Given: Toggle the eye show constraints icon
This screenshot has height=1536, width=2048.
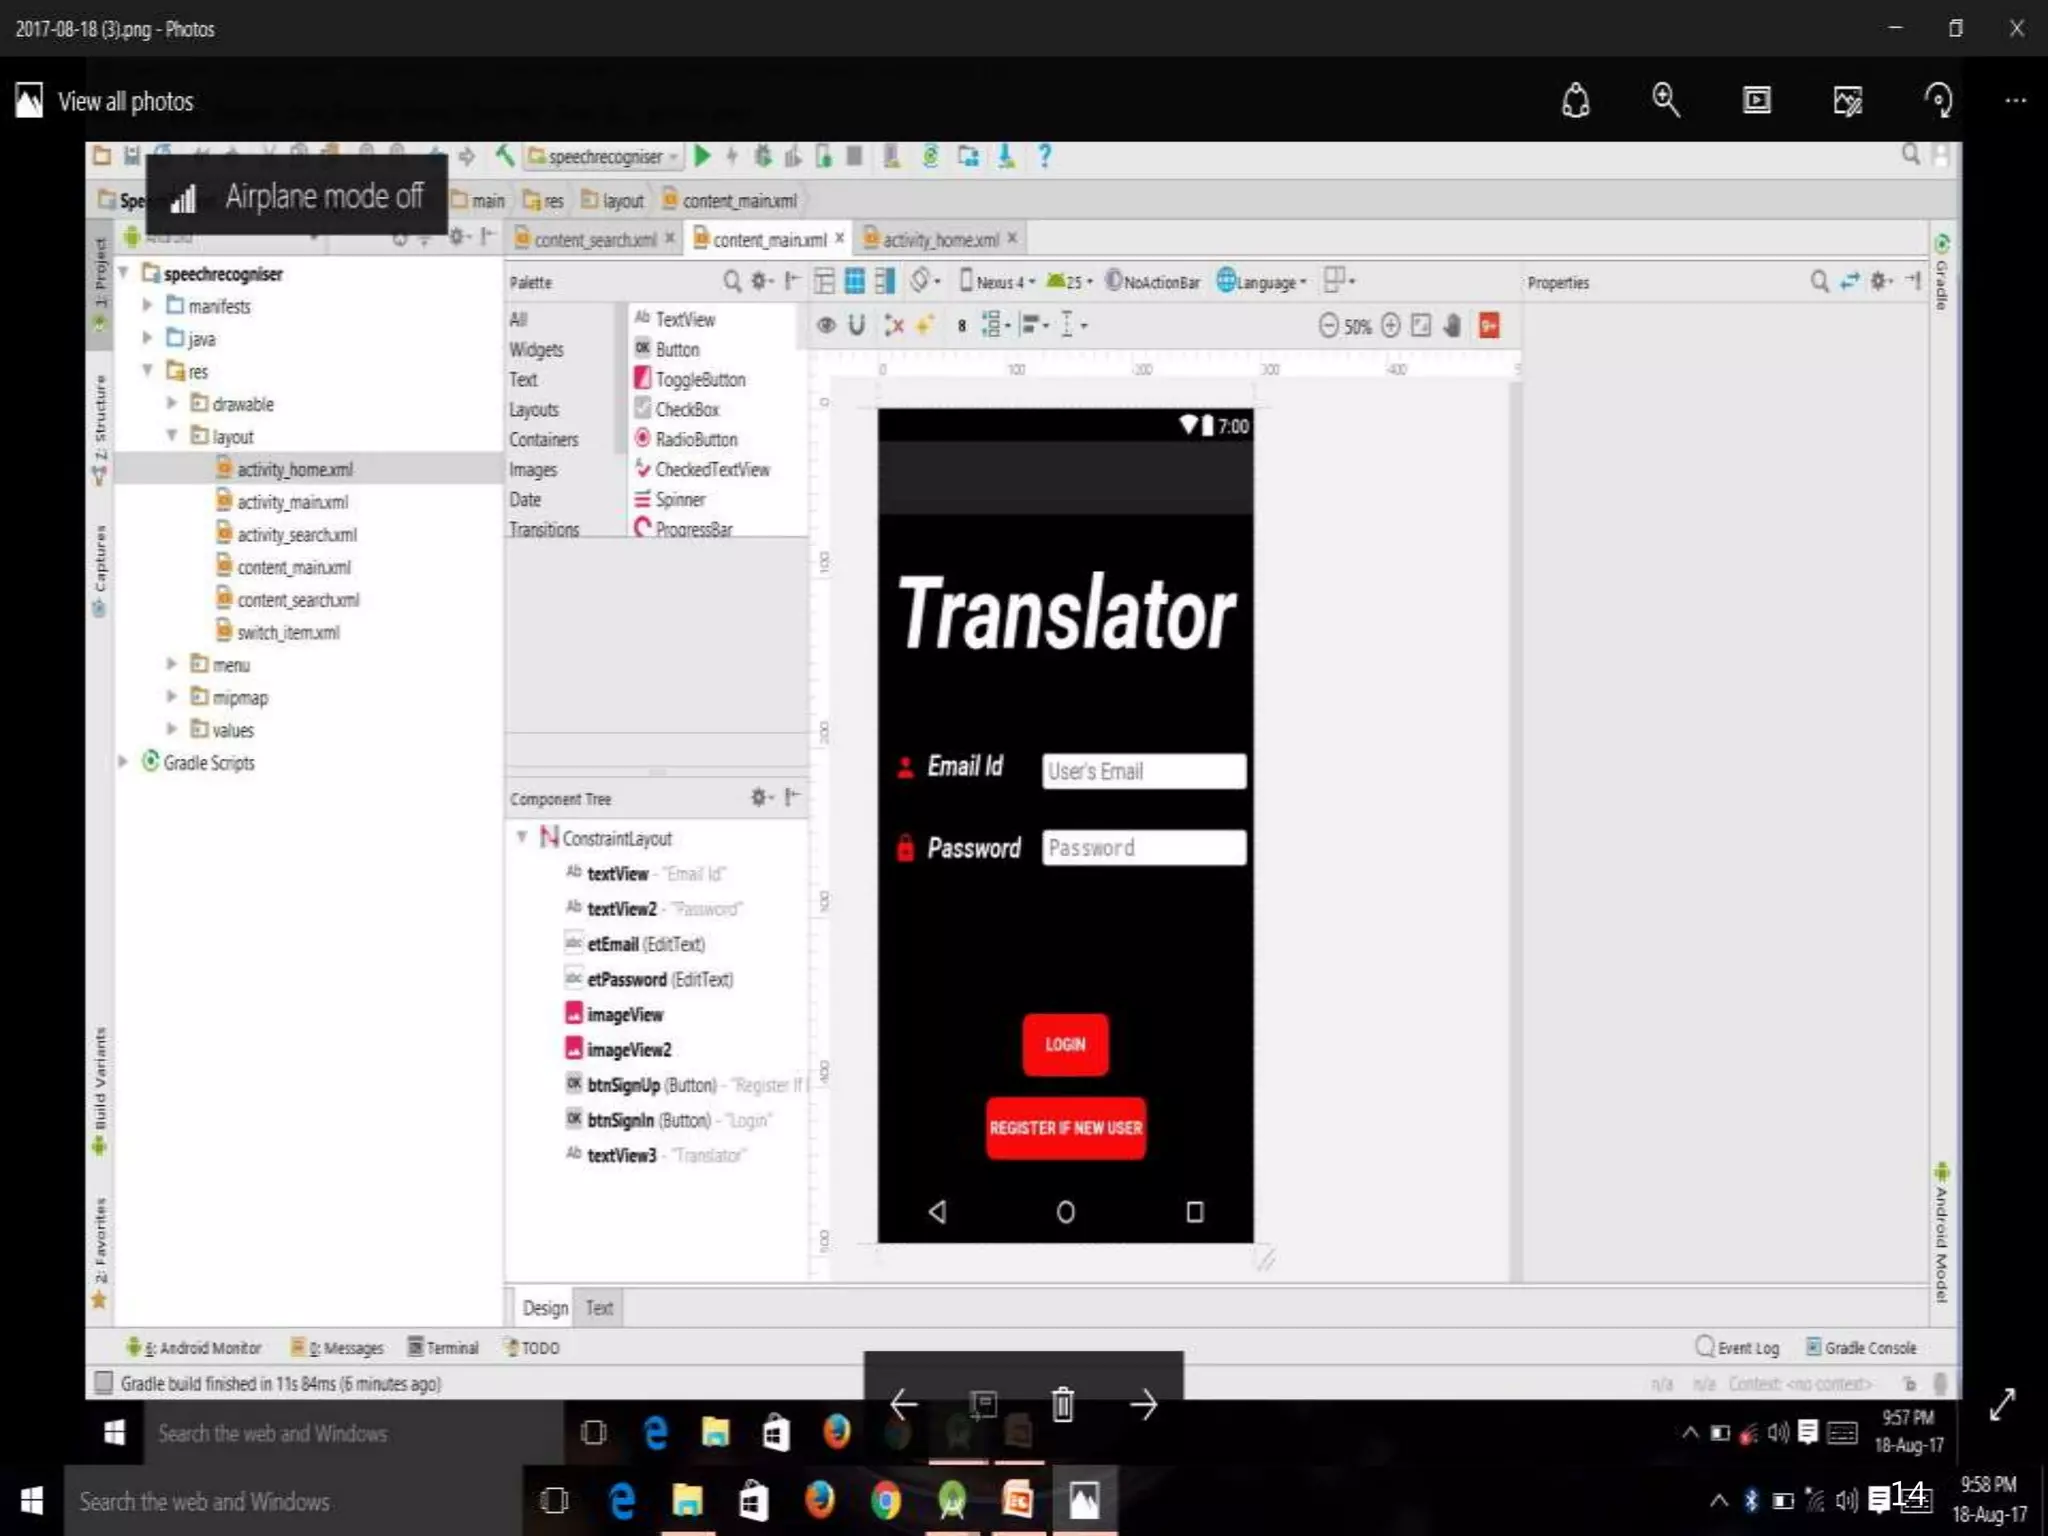Looking at the screenshot, I should [x=826, y=326].
